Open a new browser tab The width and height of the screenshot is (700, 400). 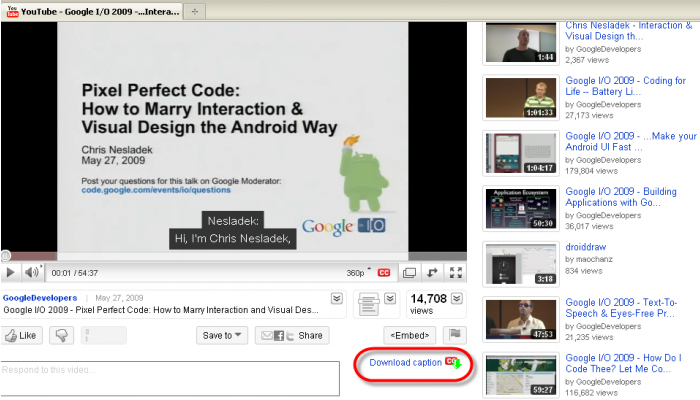195,12
